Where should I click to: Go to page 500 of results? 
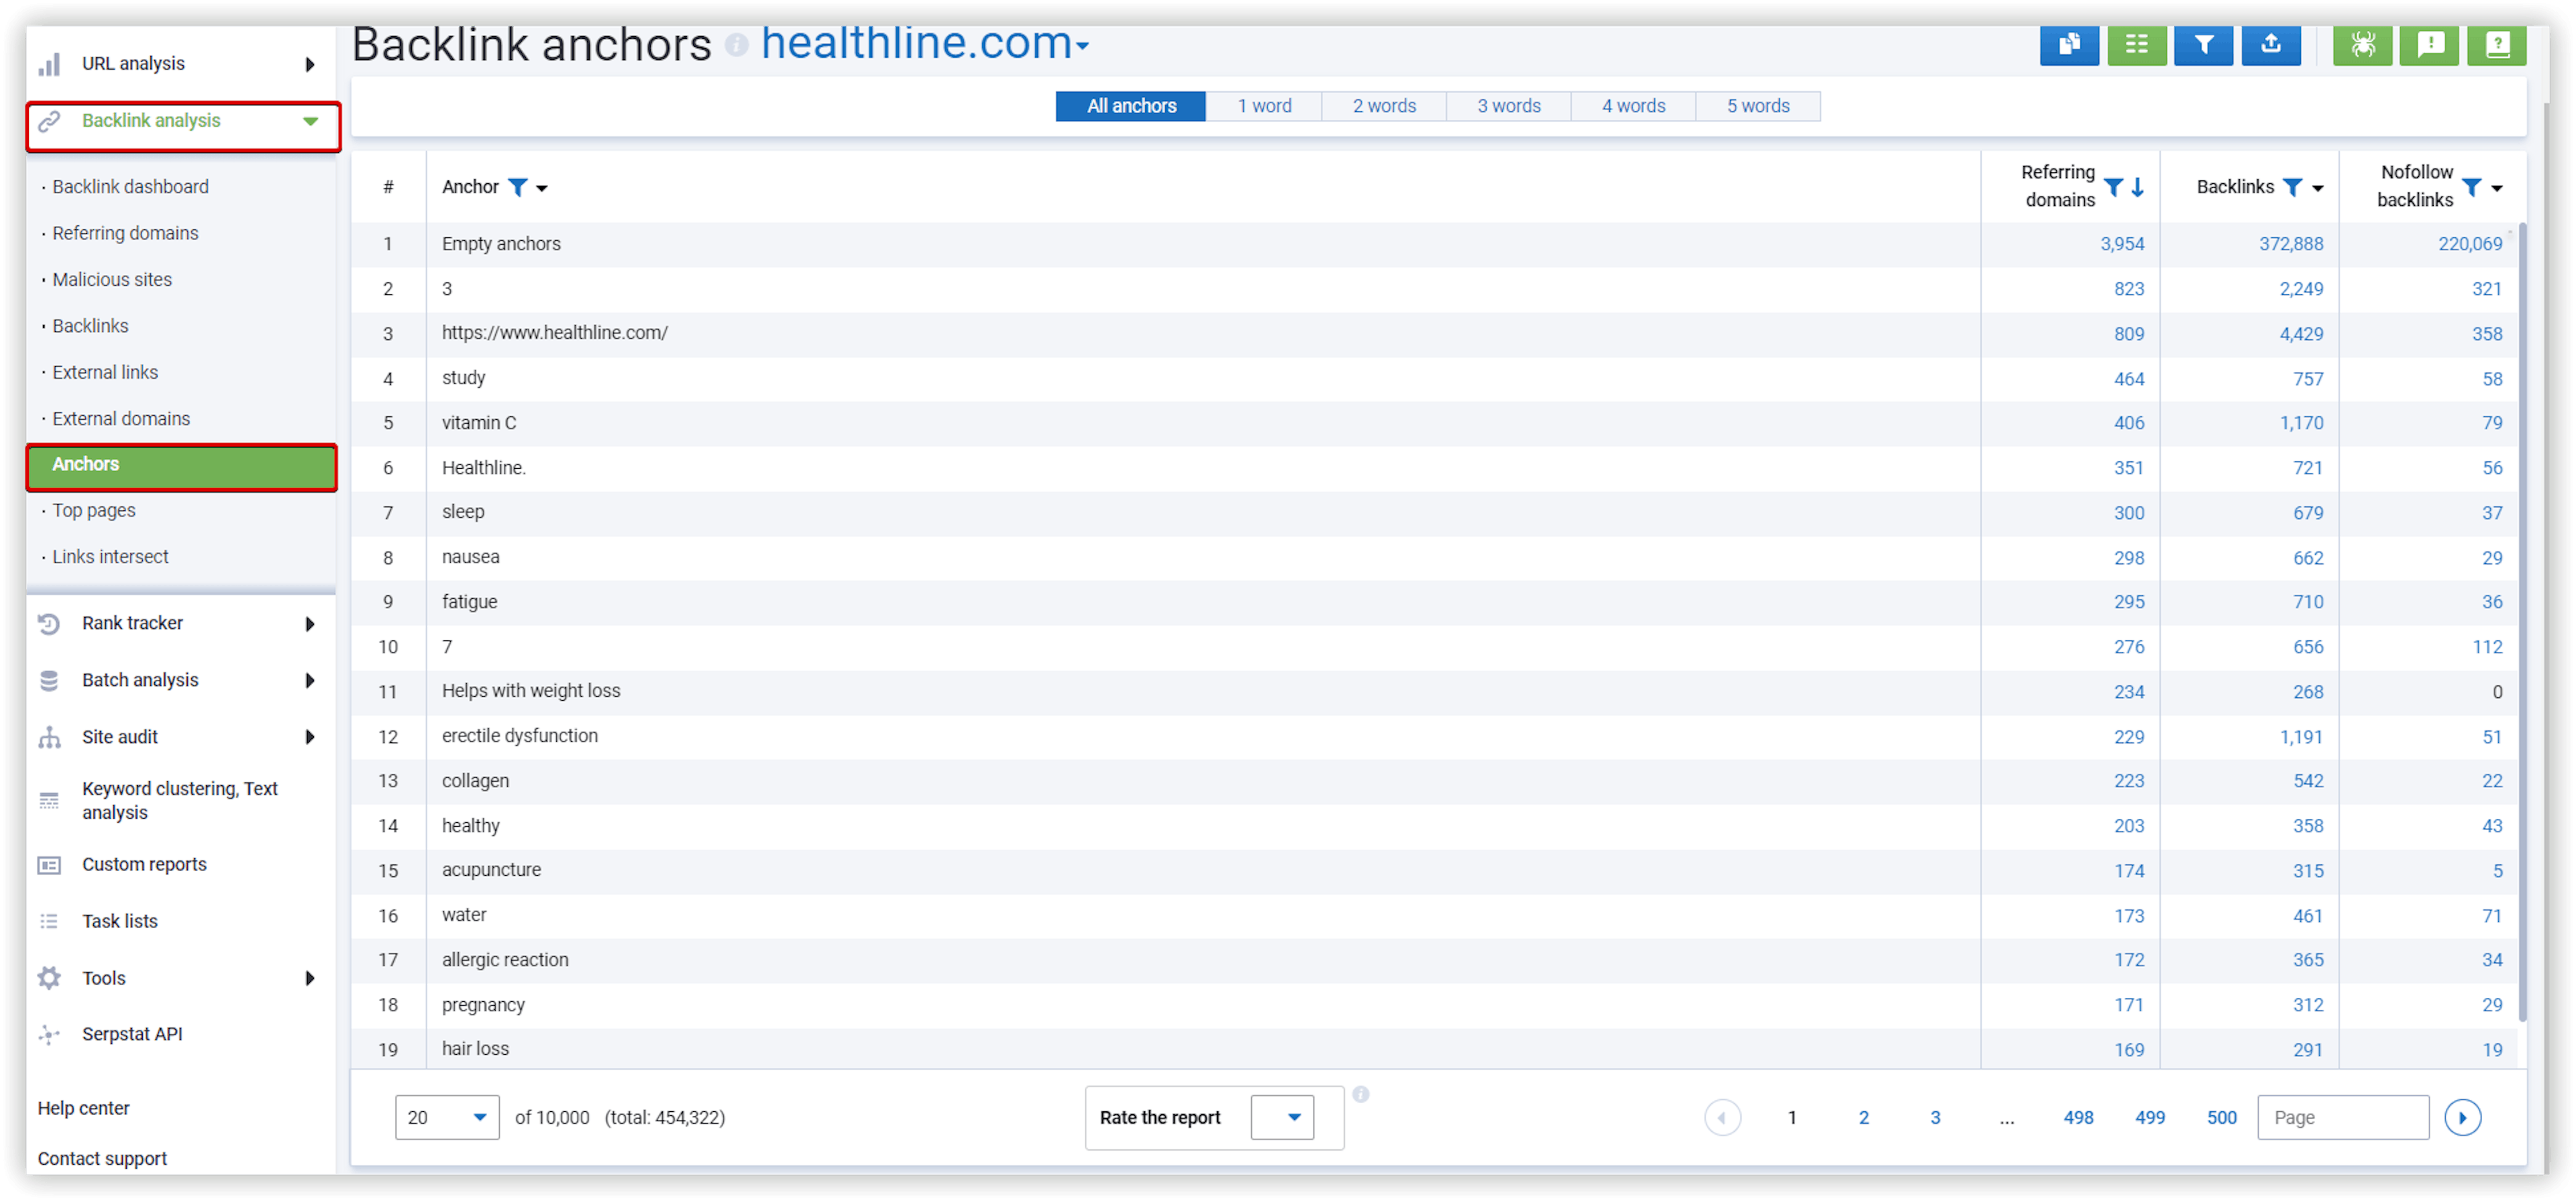2222,1118
